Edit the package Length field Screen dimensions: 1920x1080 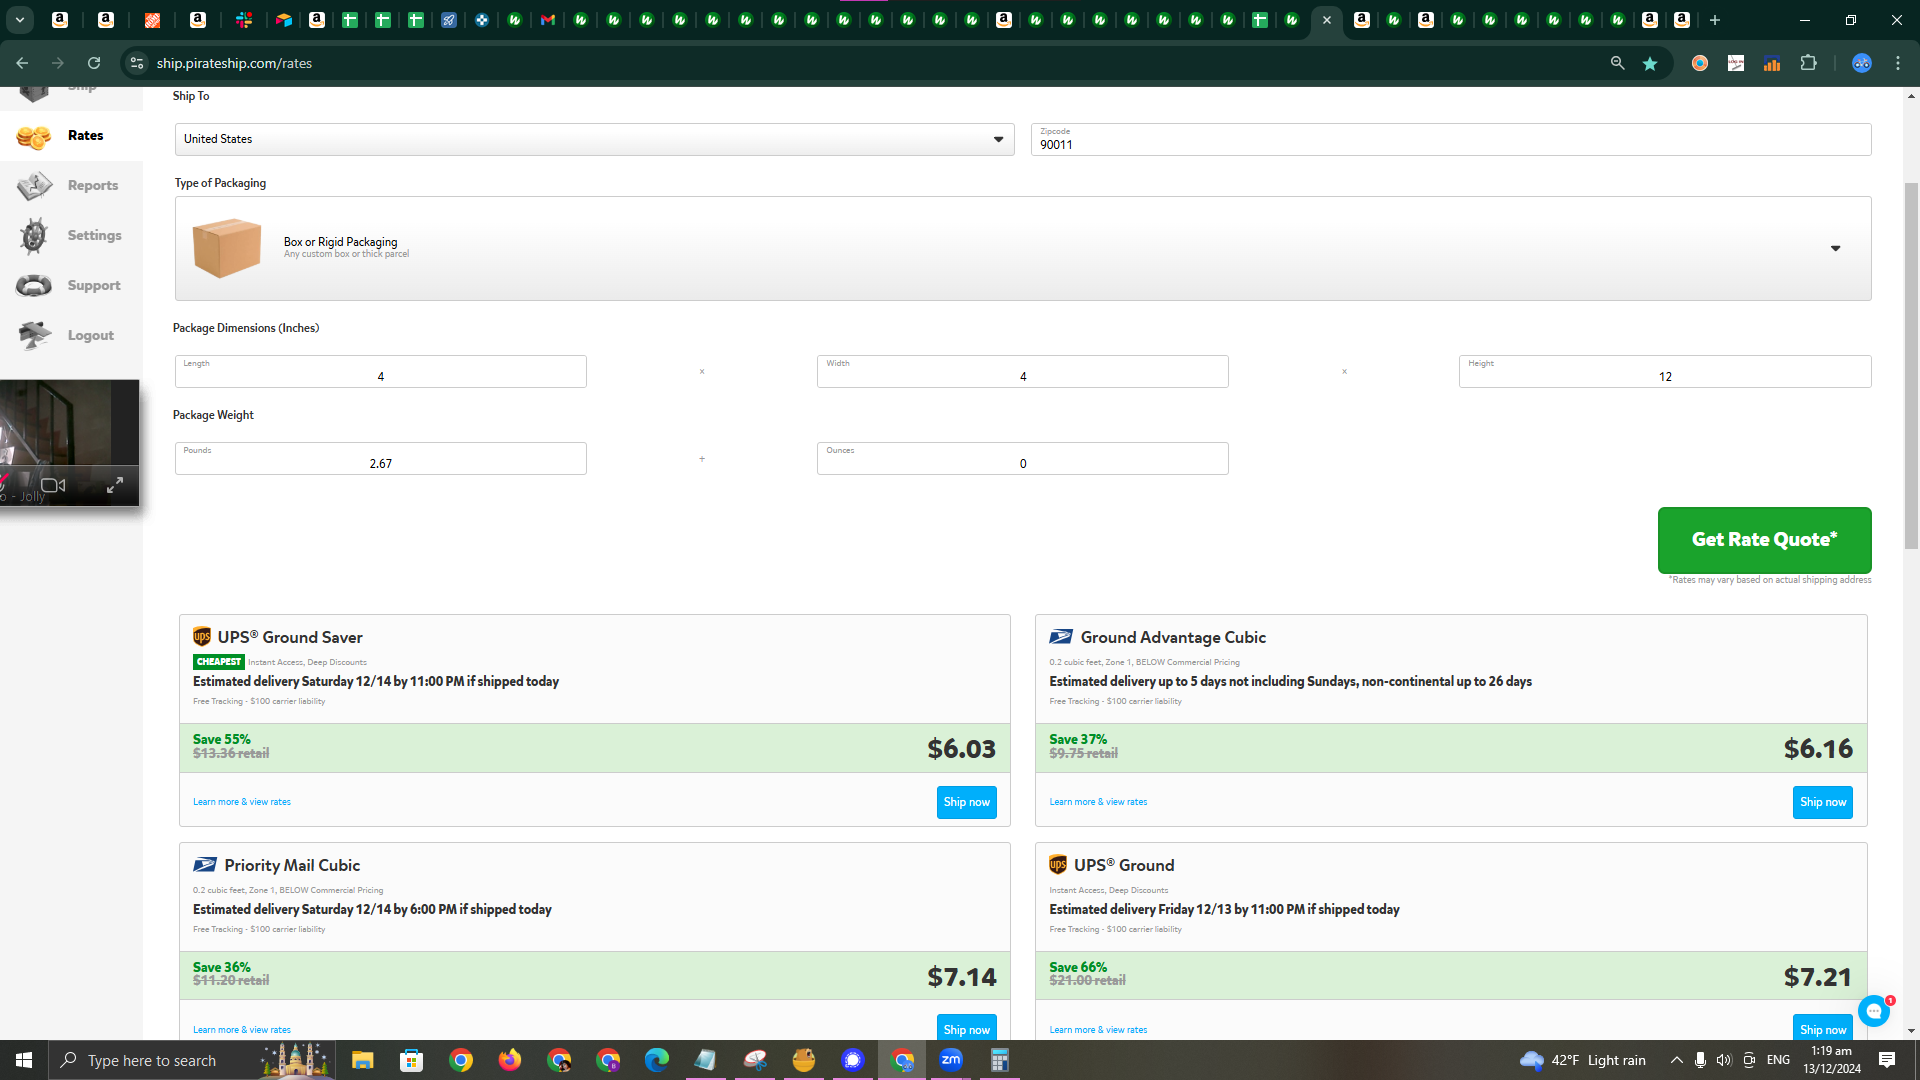(x=381, y=371)
